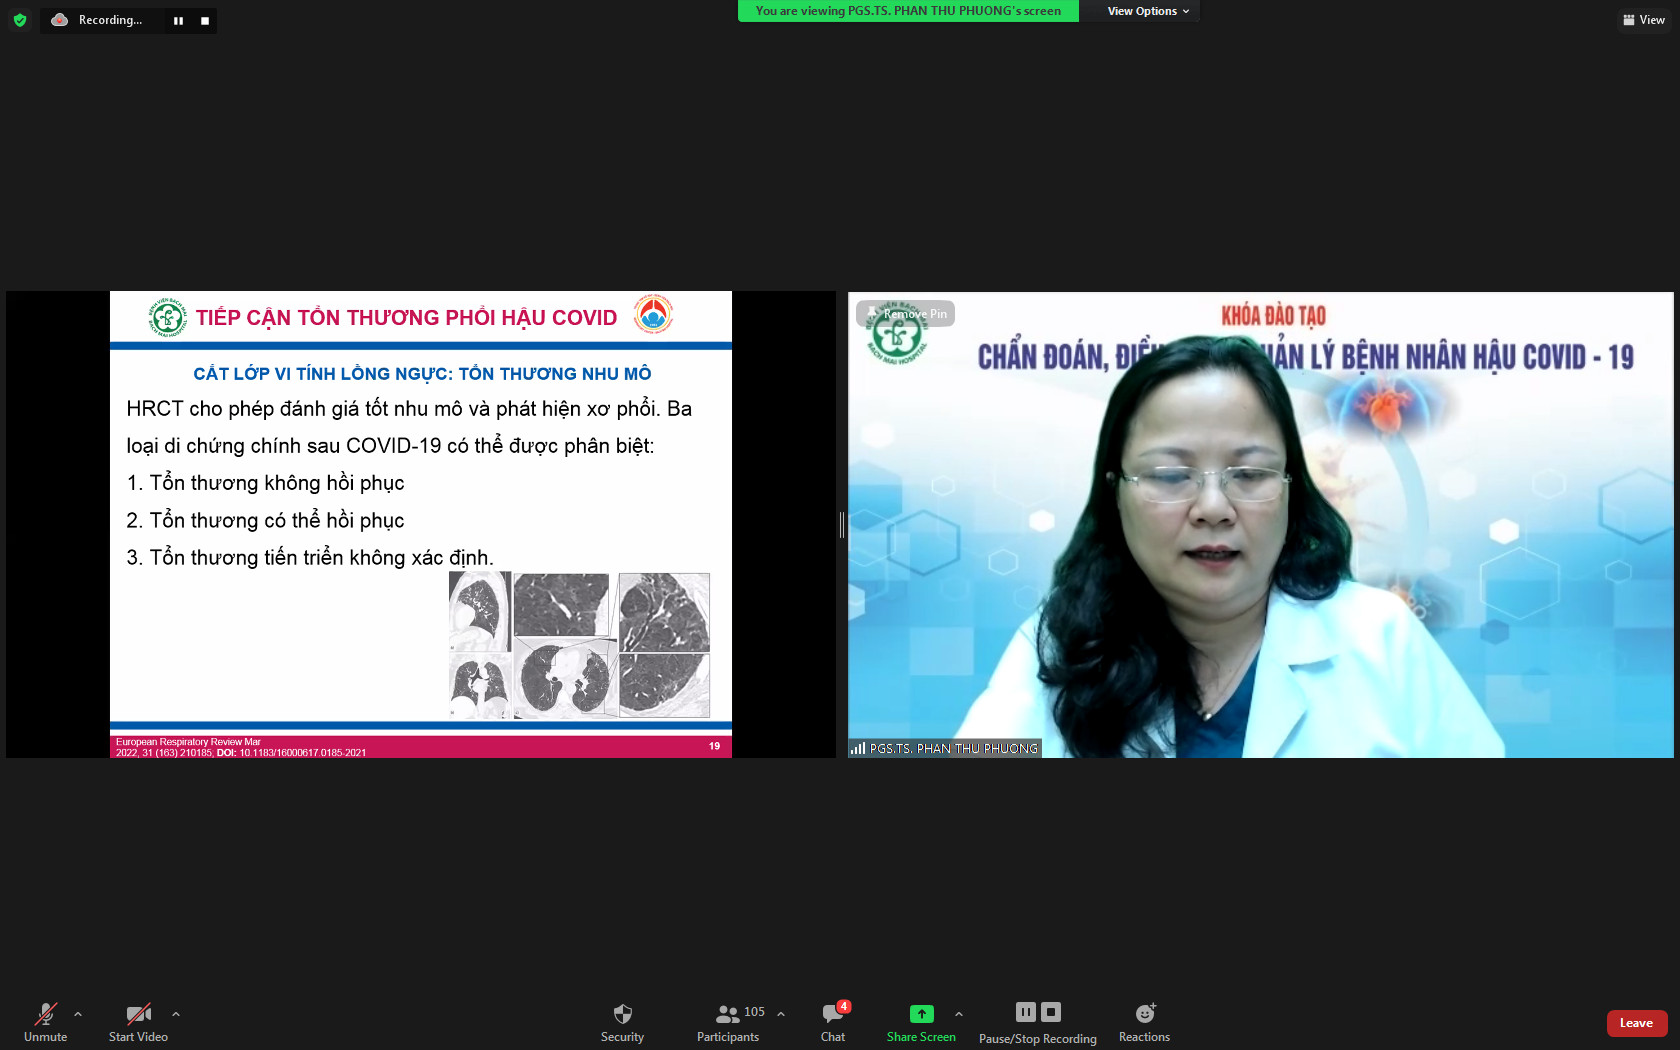Click the red Leave button
Screen dimensions: 1680x1050
[x=1636, y=1023]
